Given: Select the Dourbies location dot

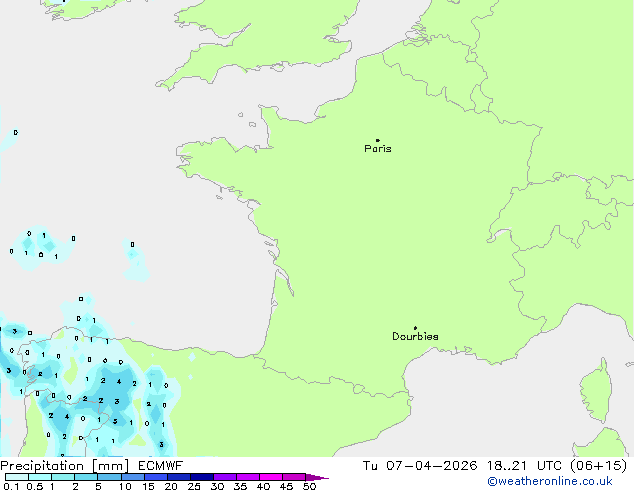Looking at the screenshot, I should pyautogui.click(x=415, y=328).
